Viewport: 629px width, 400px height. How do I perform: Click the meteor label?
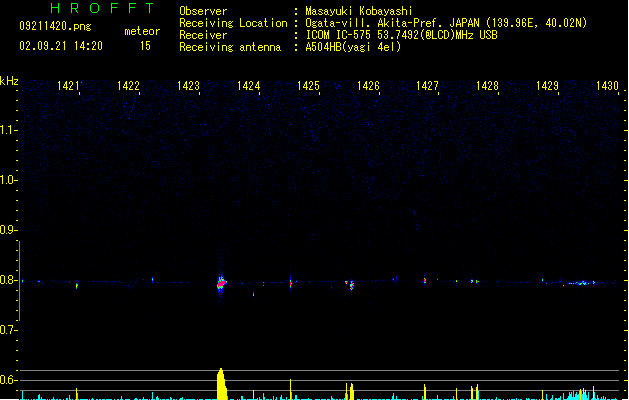point(142,31)
